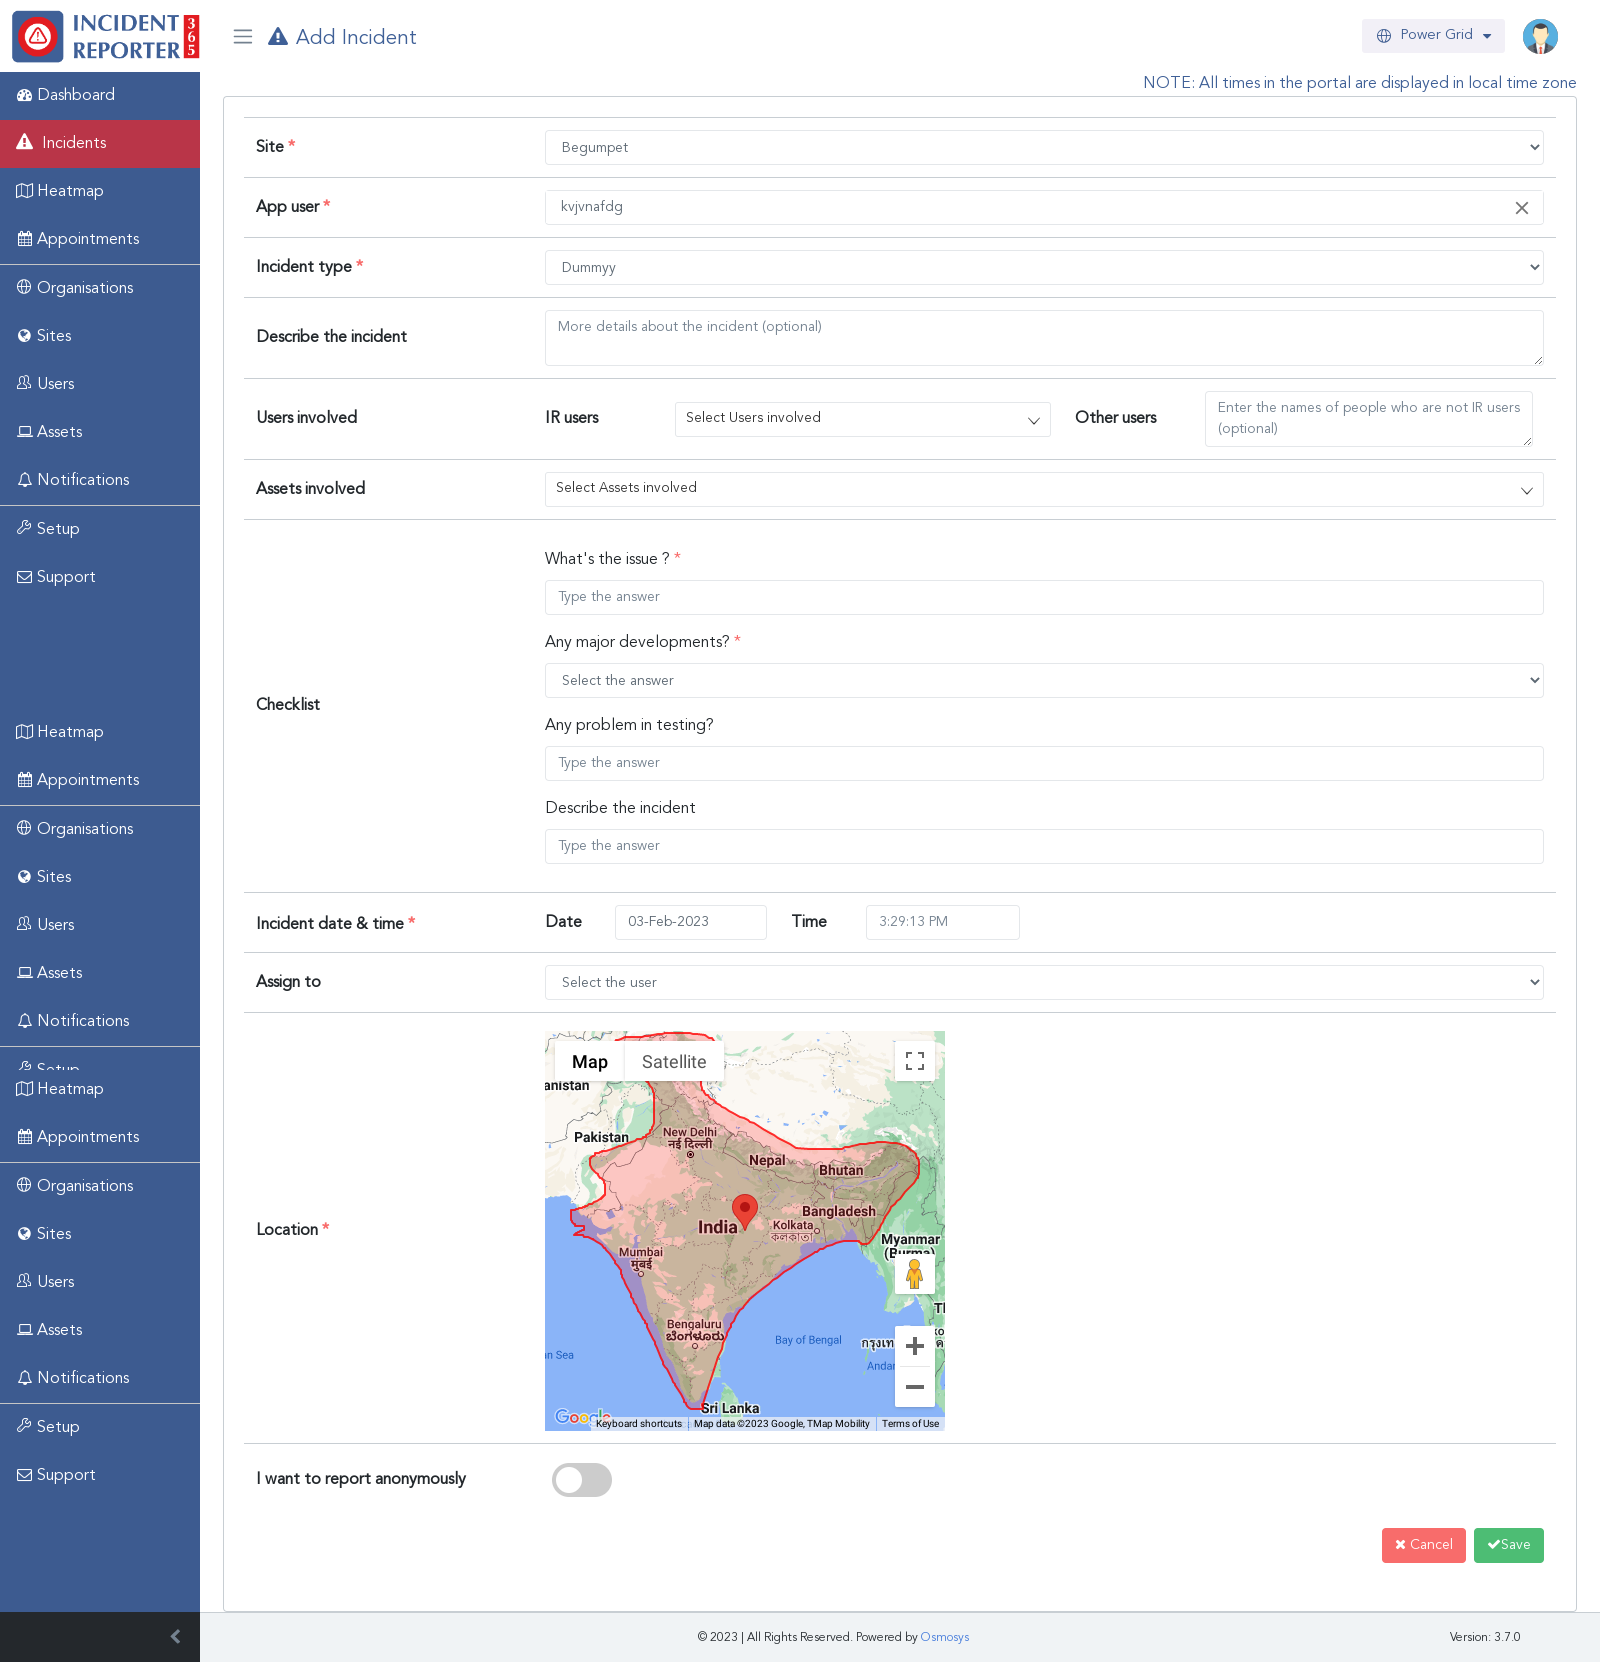Image resolution: width=1600 pixels, height=1662 pixels.
Task: Save the incident form
Action: pos(1508,1545)
